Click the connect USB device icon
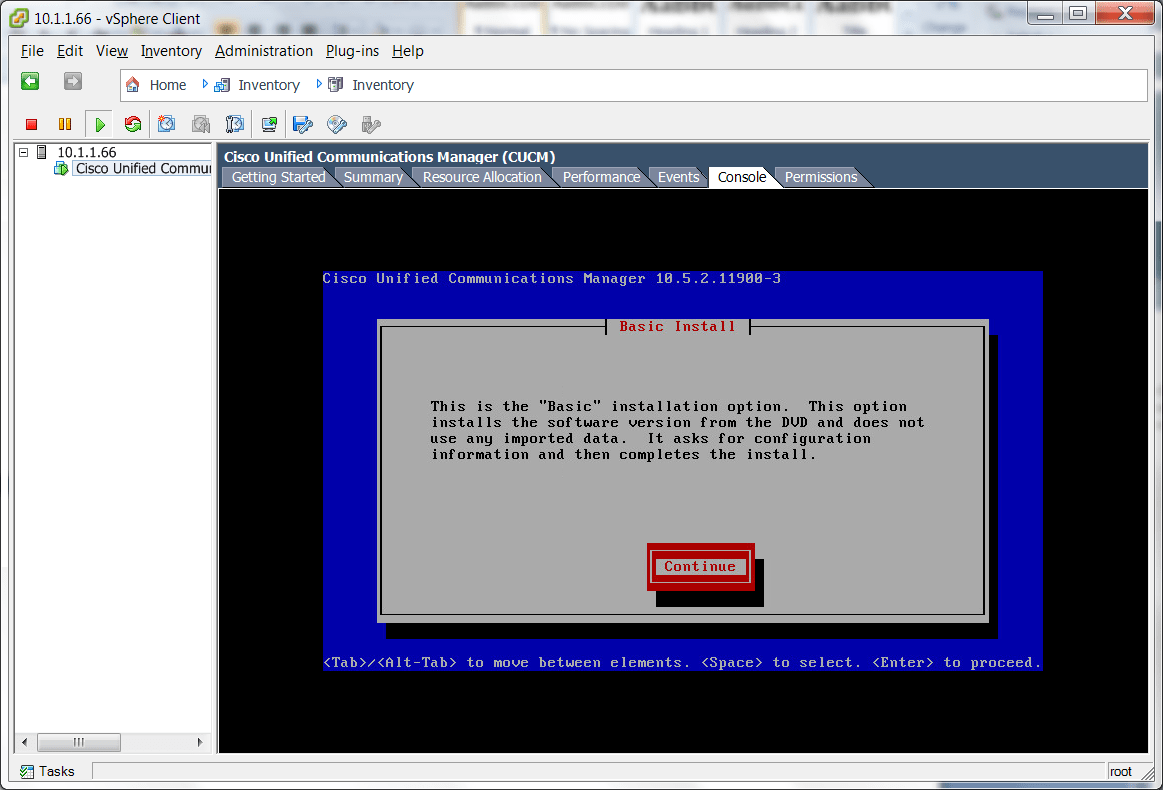The image size is (1163, 790). tap(371, 124)
